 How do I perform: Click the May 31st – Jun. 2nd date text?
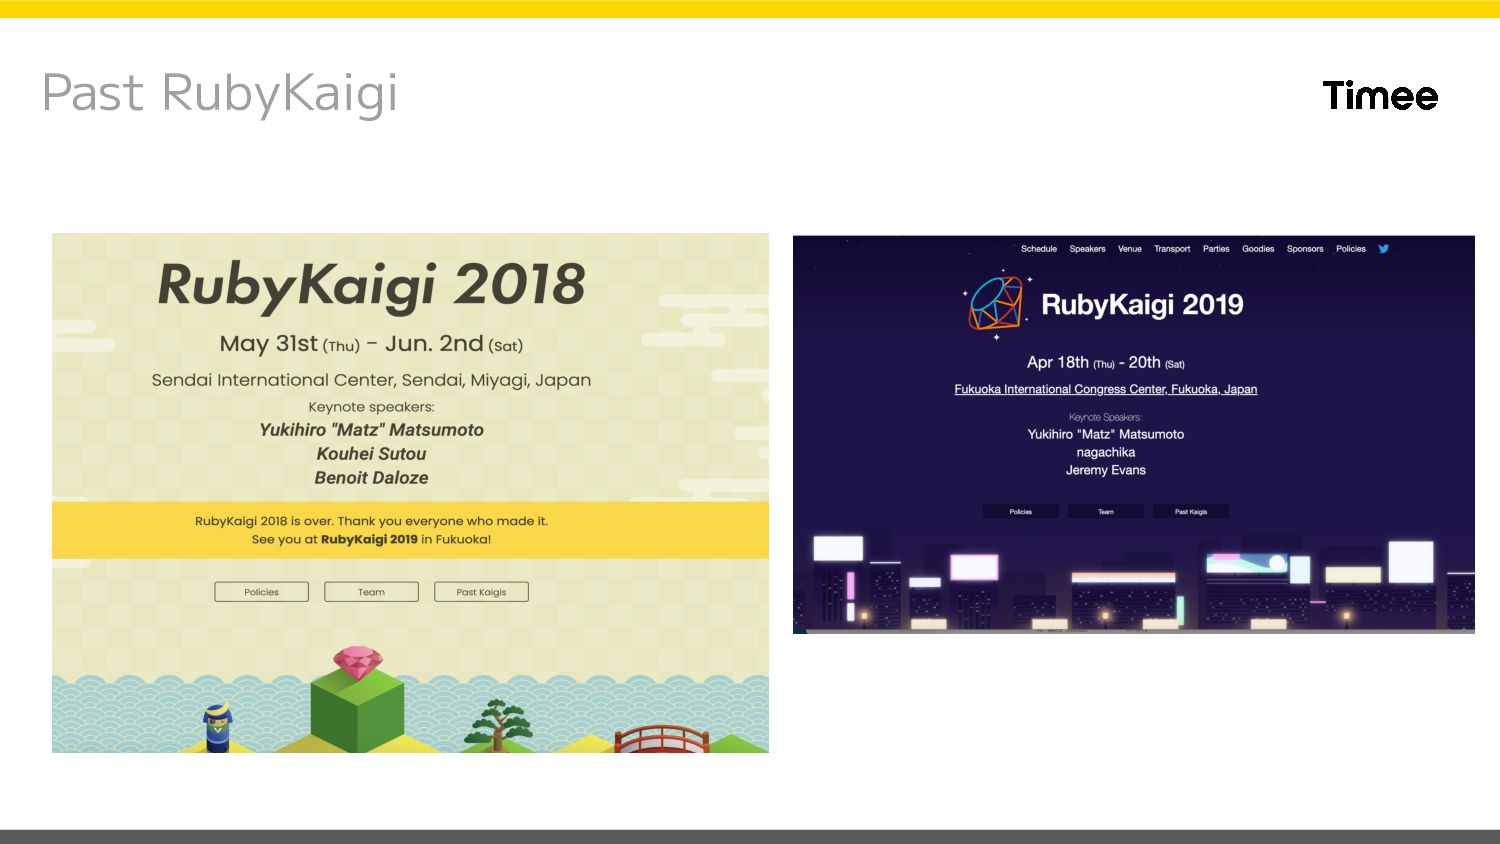371,344
